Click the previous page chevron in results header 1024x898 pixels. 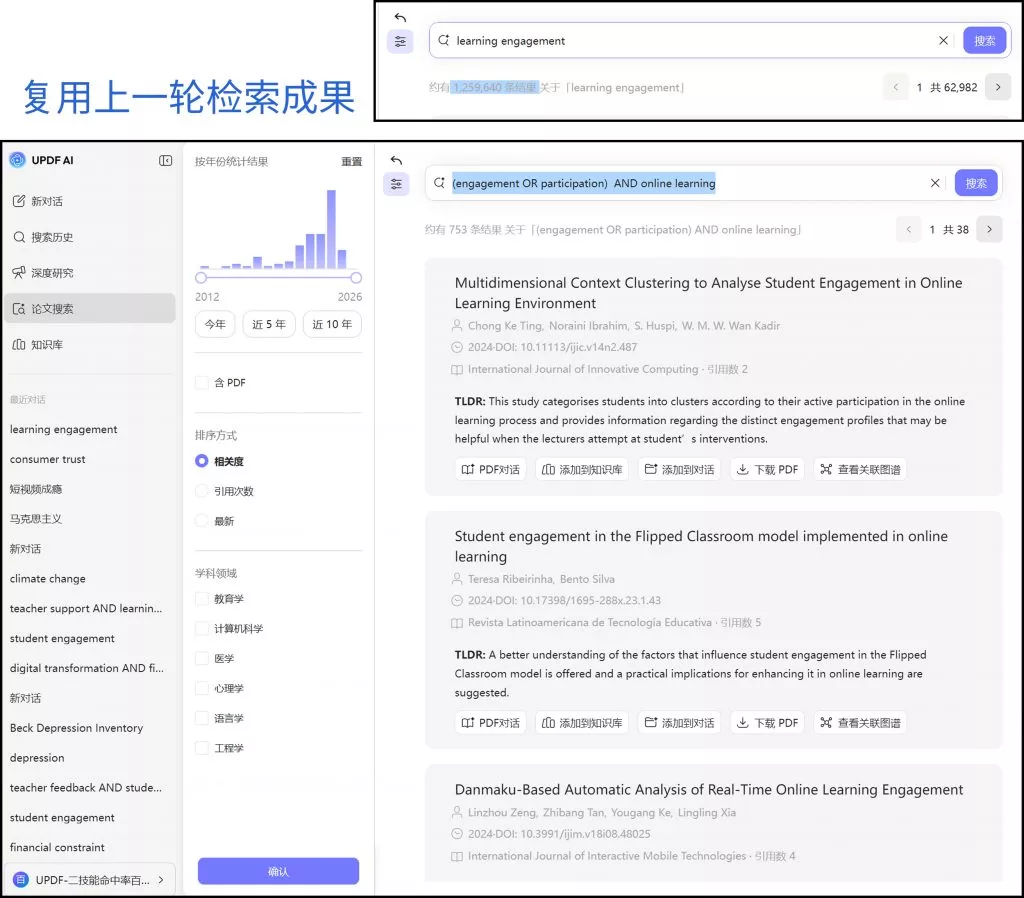pyautogui.click(x=908, y=229)
